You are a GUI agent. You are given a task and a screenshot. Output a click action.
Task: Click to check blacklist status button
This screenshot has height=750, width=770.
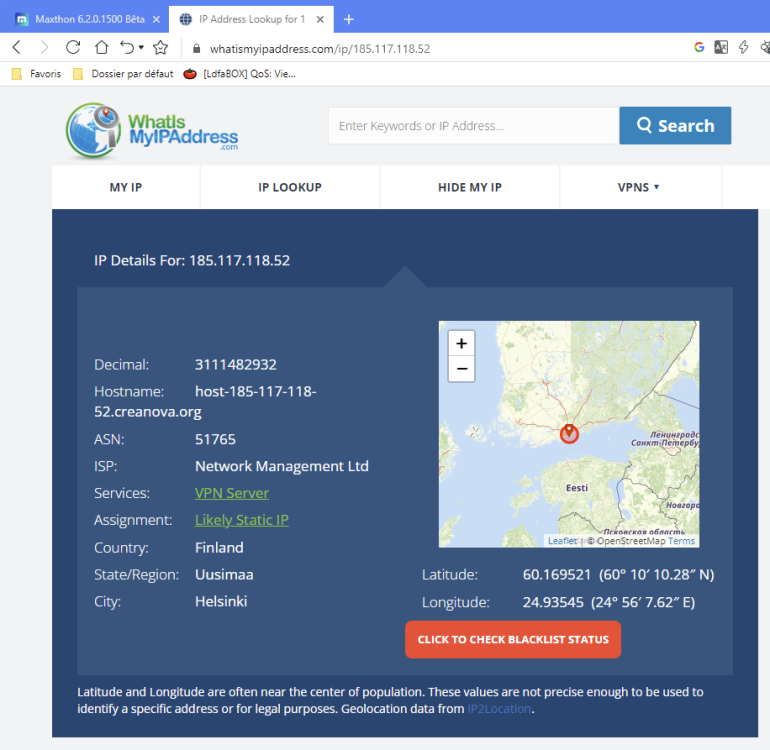[513, 640]
